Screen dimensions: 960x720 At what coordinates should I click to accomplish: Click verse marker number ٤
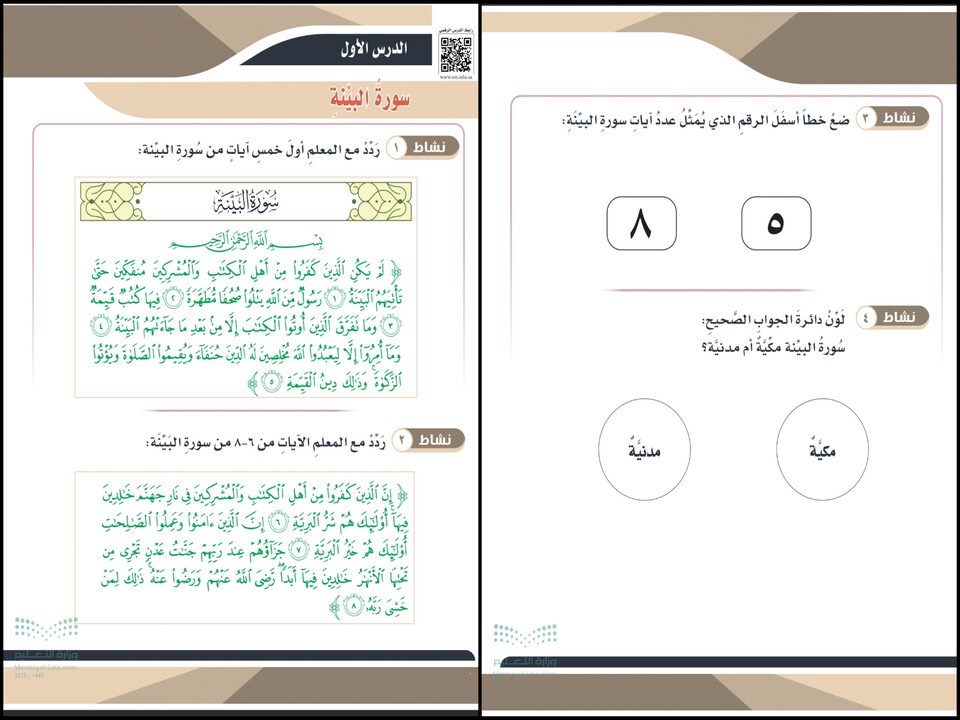point(100,325)
